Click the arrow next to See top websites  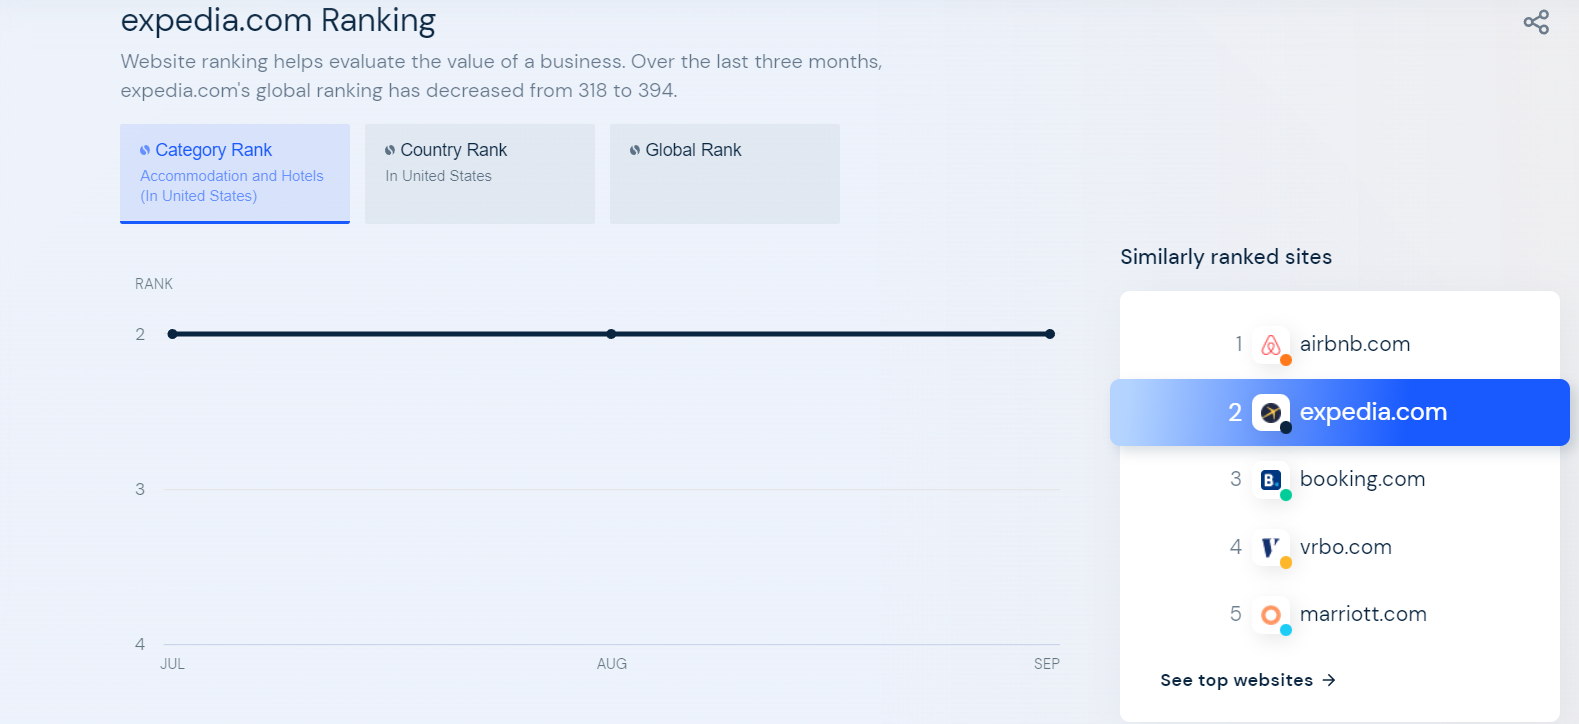1329,680
